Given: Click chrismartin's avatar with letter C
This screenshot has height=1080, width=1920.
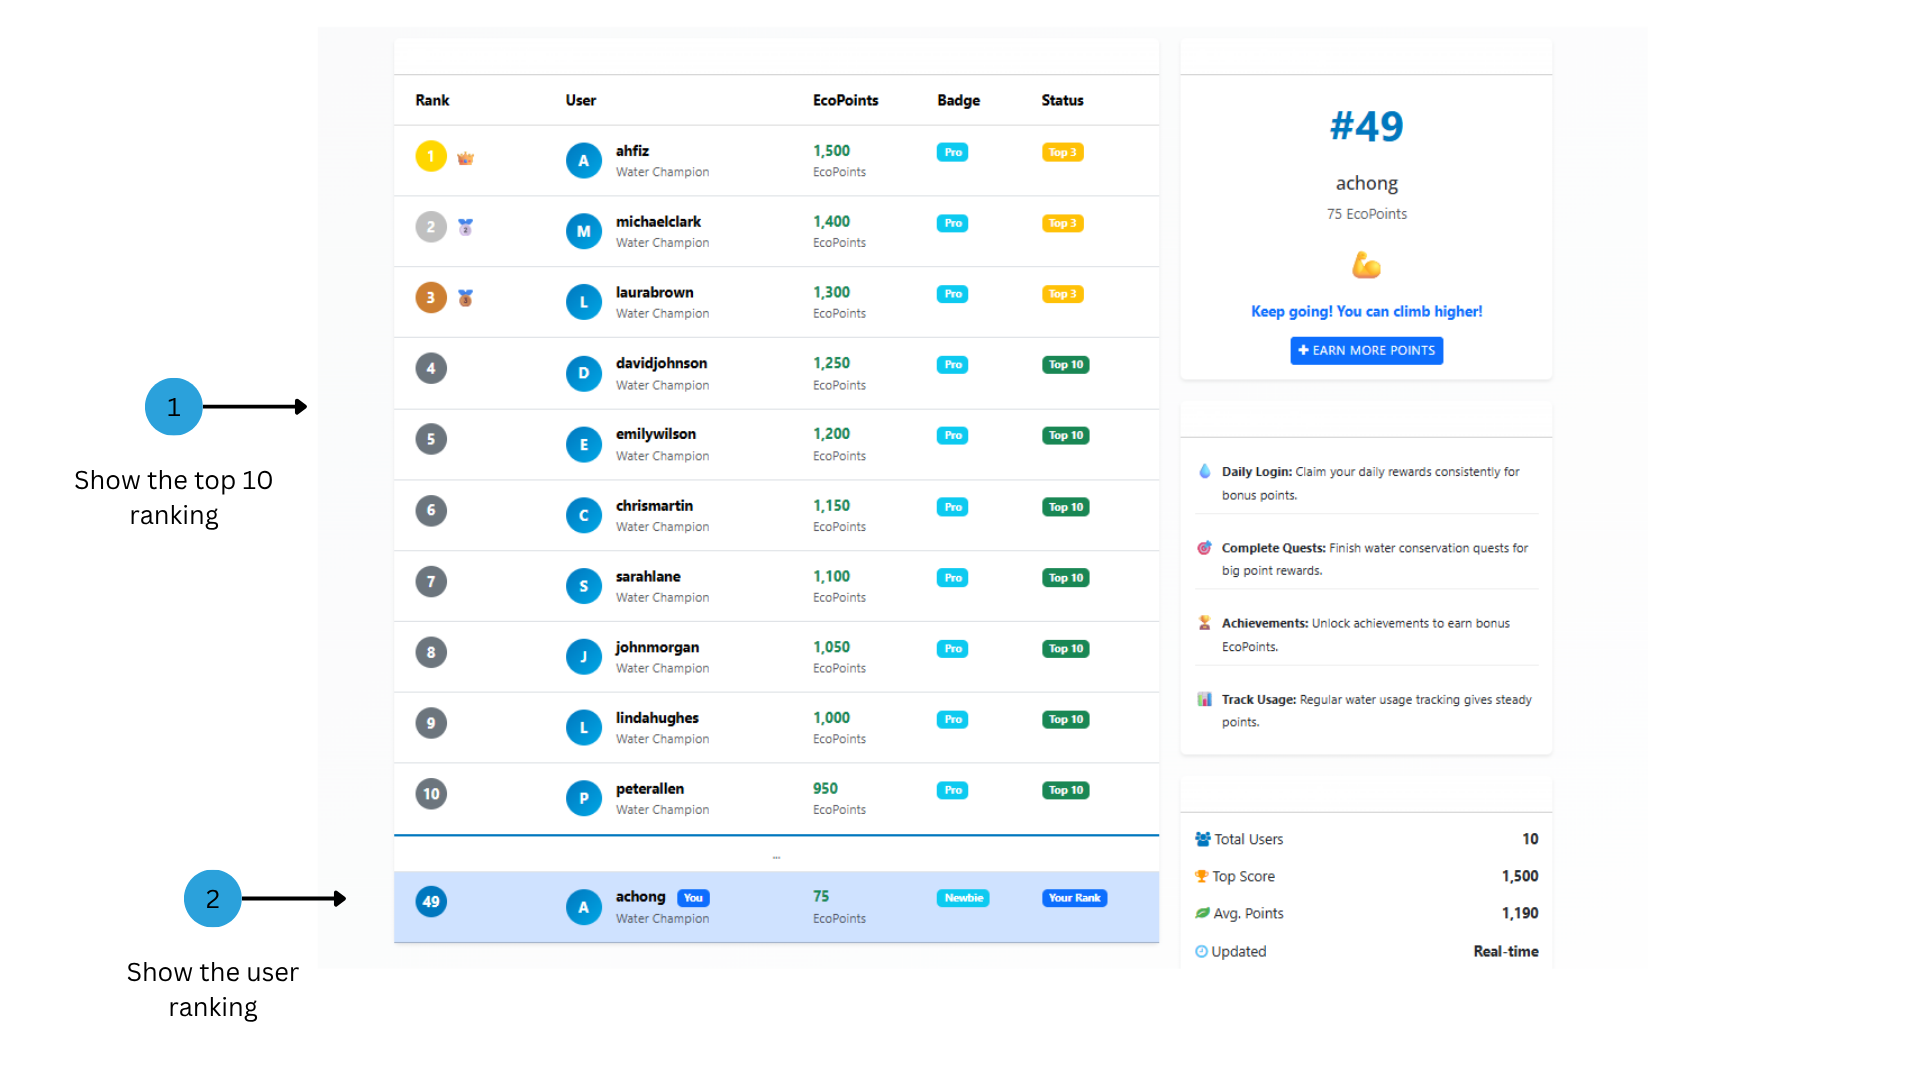Looking at the screenshot, I should 584,515.
